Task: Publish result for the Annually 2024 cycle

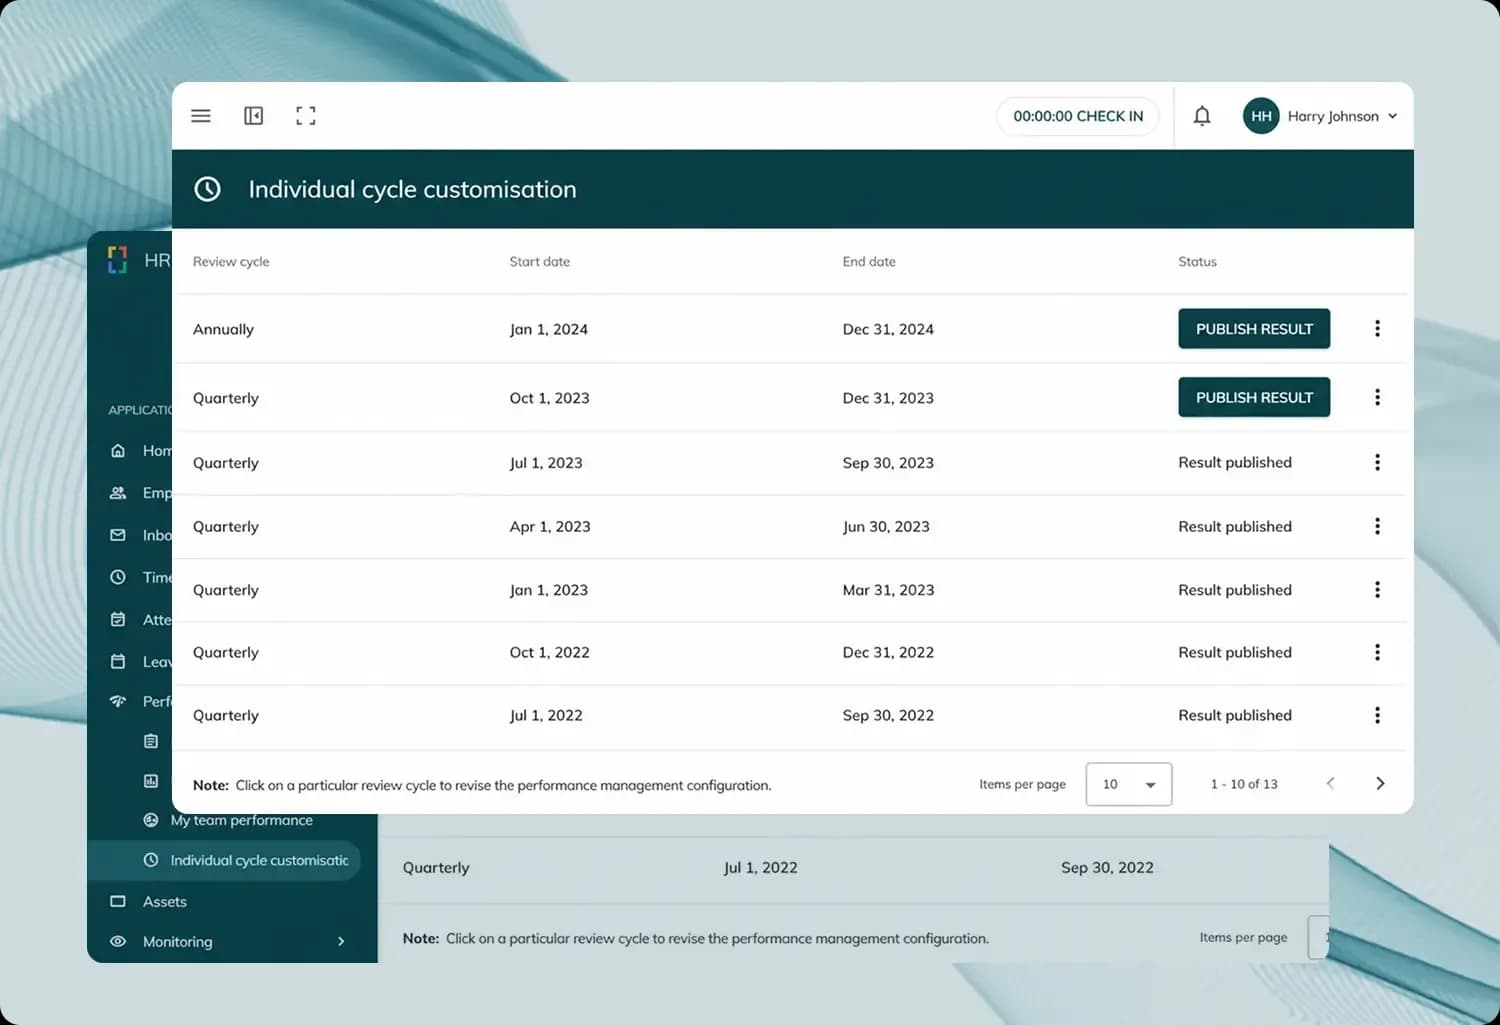Action: tap(1254, 329)
